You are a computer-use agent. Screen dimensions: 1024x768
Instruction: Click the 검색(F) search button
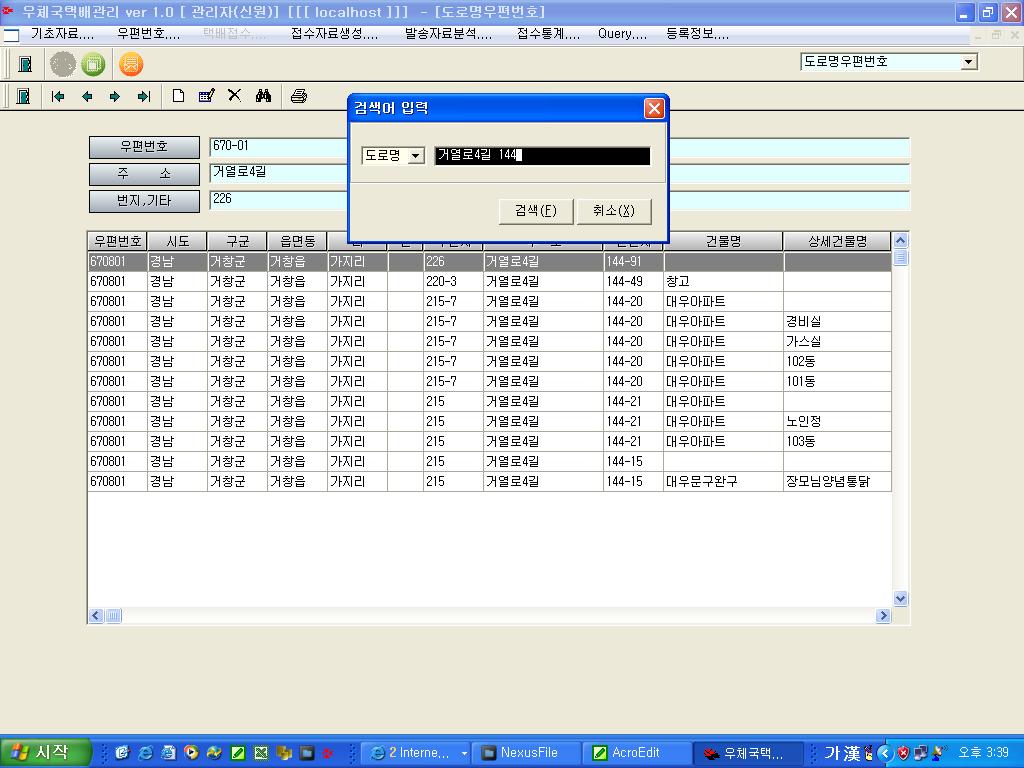pyautogui.click(x=536, y=211)
